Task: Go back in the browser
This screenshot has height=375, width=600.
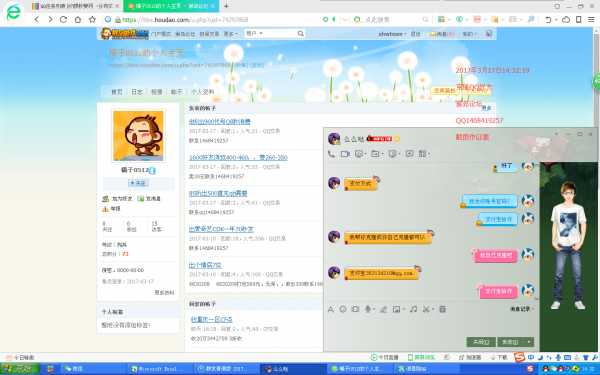Action: (x=37, y=19)
